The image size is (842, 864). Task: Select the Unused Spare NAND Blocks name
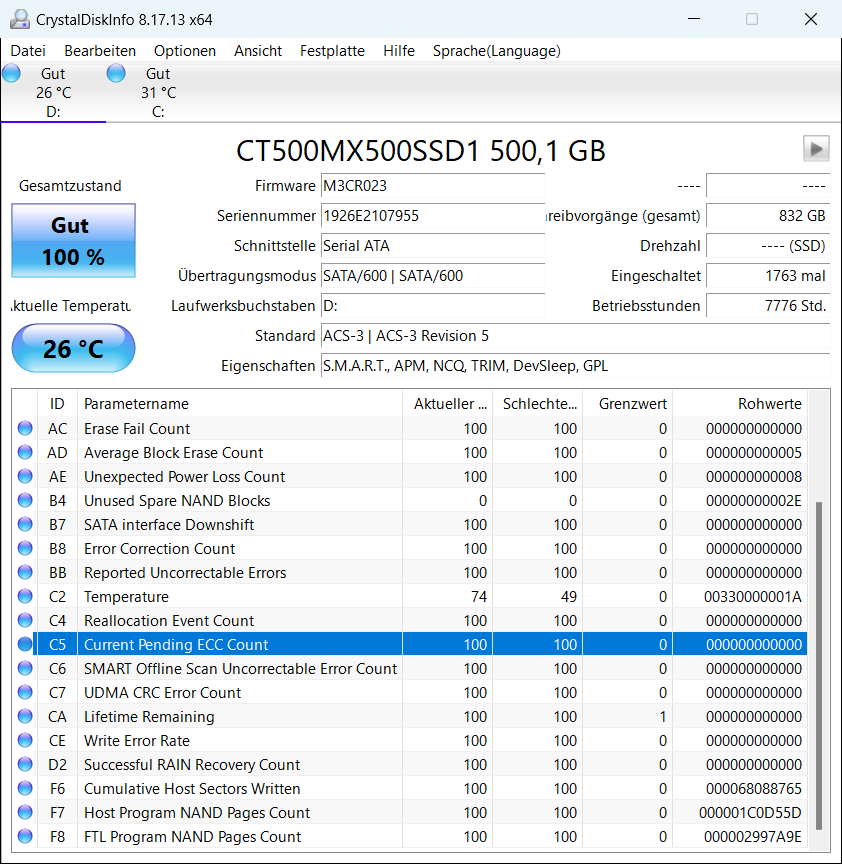(x=177, y=501)
